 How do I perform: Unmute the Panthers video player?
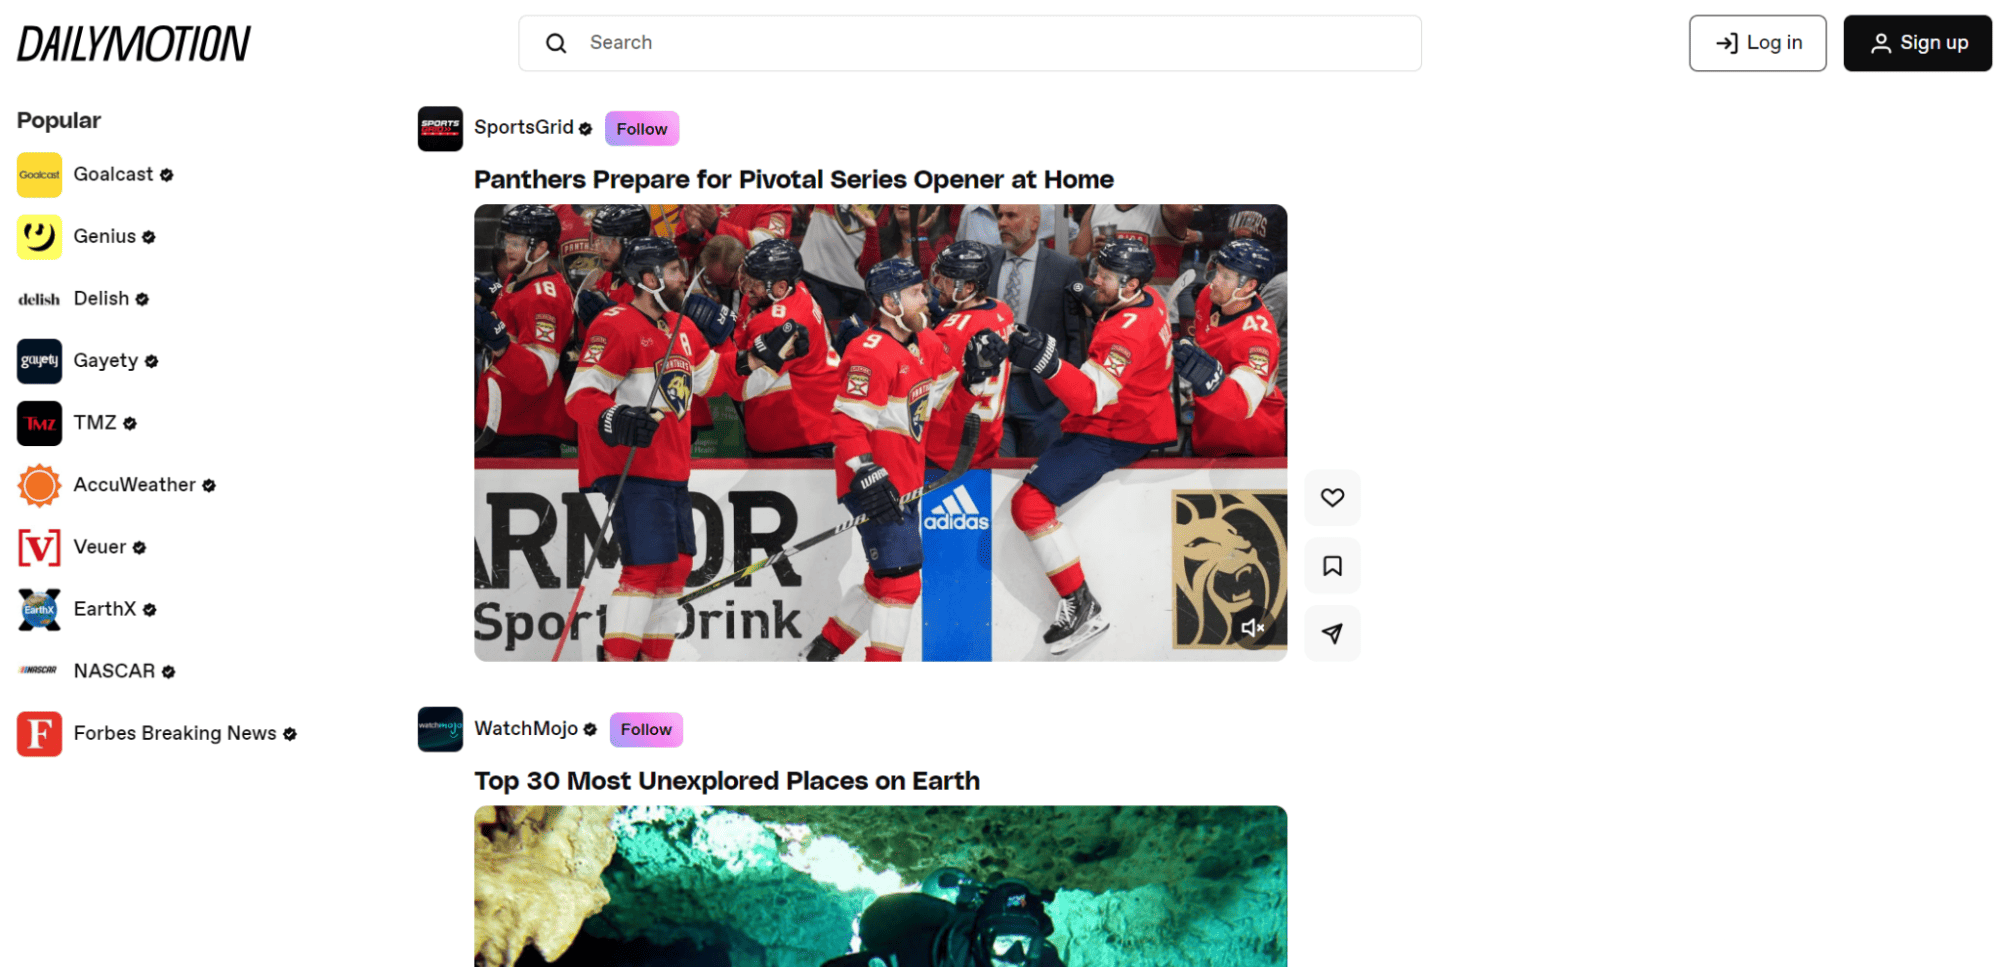click(1252, 628)
